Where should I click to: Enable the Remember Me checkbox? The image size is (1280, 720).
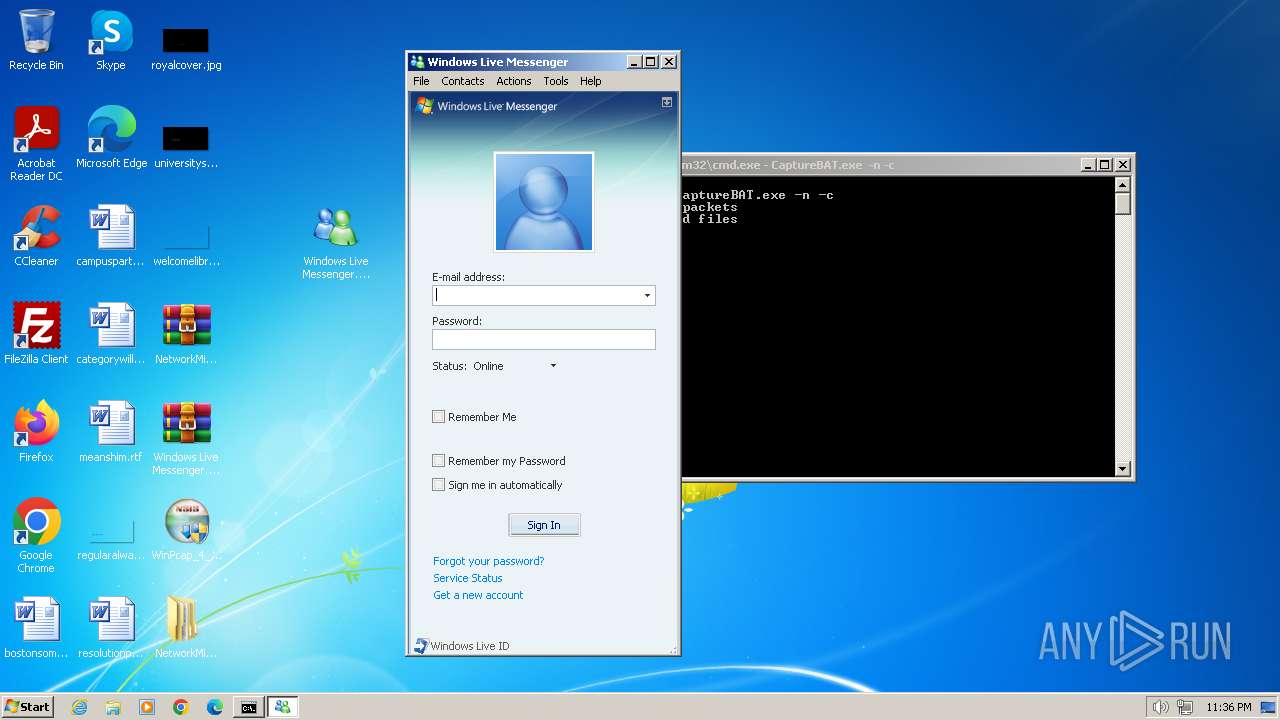pyautogui.click(x=438, y=417)
